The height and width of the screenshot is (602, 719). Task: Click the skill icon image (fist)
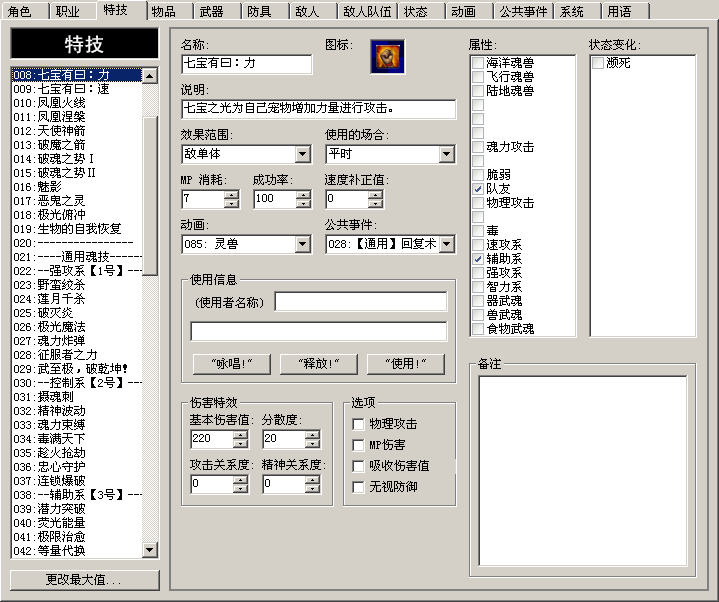point(387,57)
